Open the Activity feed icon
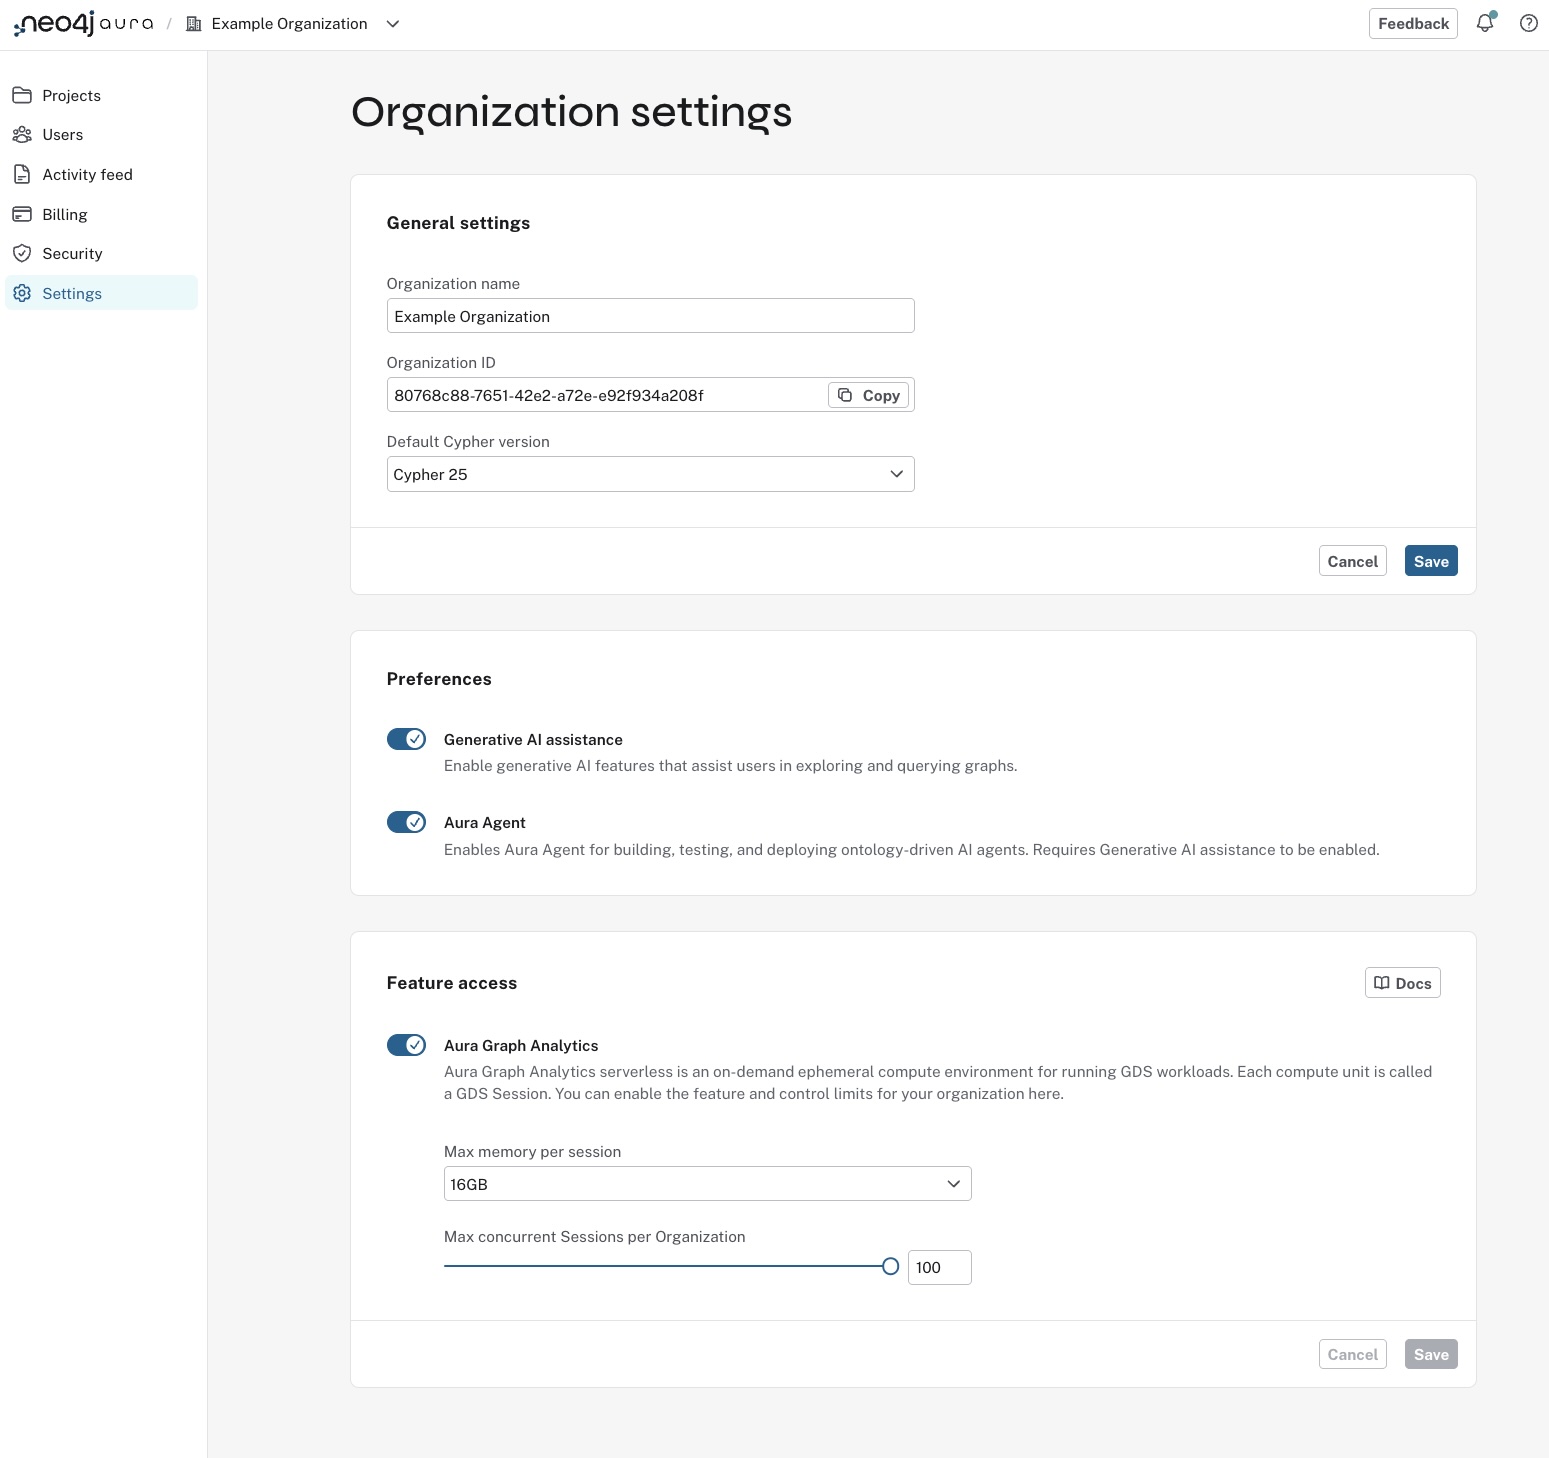Viewport: 1549px width, 1458px height. click(x=23, y=174)
